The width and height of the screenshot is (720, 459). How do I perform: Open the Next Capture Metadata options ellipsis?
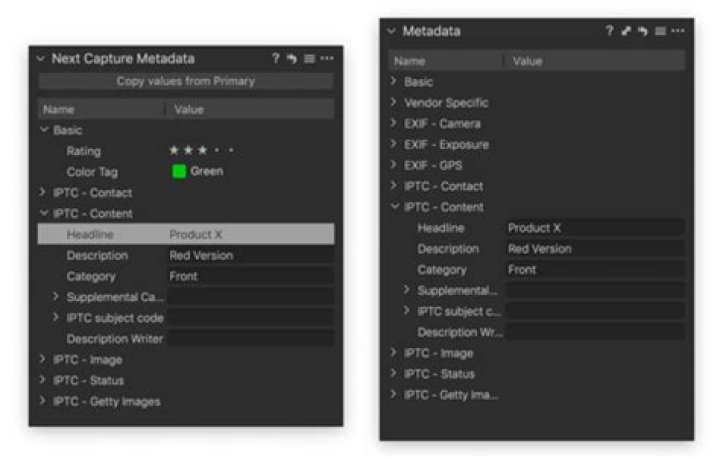(x=327, y=59)
